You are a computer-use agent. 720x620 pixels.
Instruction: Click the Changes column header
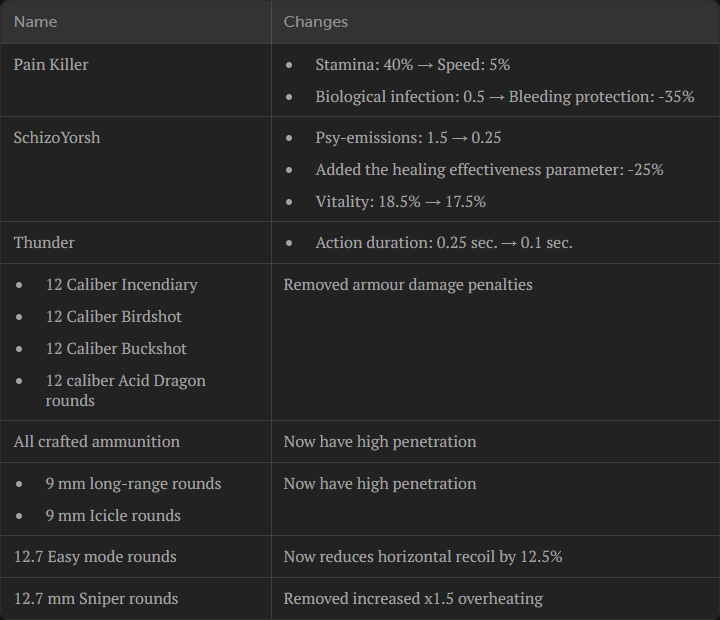tap(315, 21)
